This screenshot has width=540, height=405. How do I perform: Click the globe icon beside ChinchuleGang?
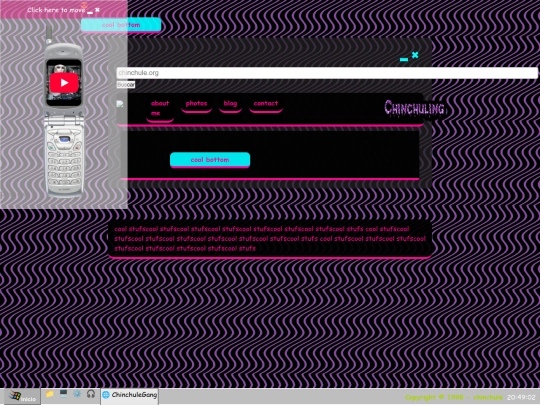click(x=106, y=395)
